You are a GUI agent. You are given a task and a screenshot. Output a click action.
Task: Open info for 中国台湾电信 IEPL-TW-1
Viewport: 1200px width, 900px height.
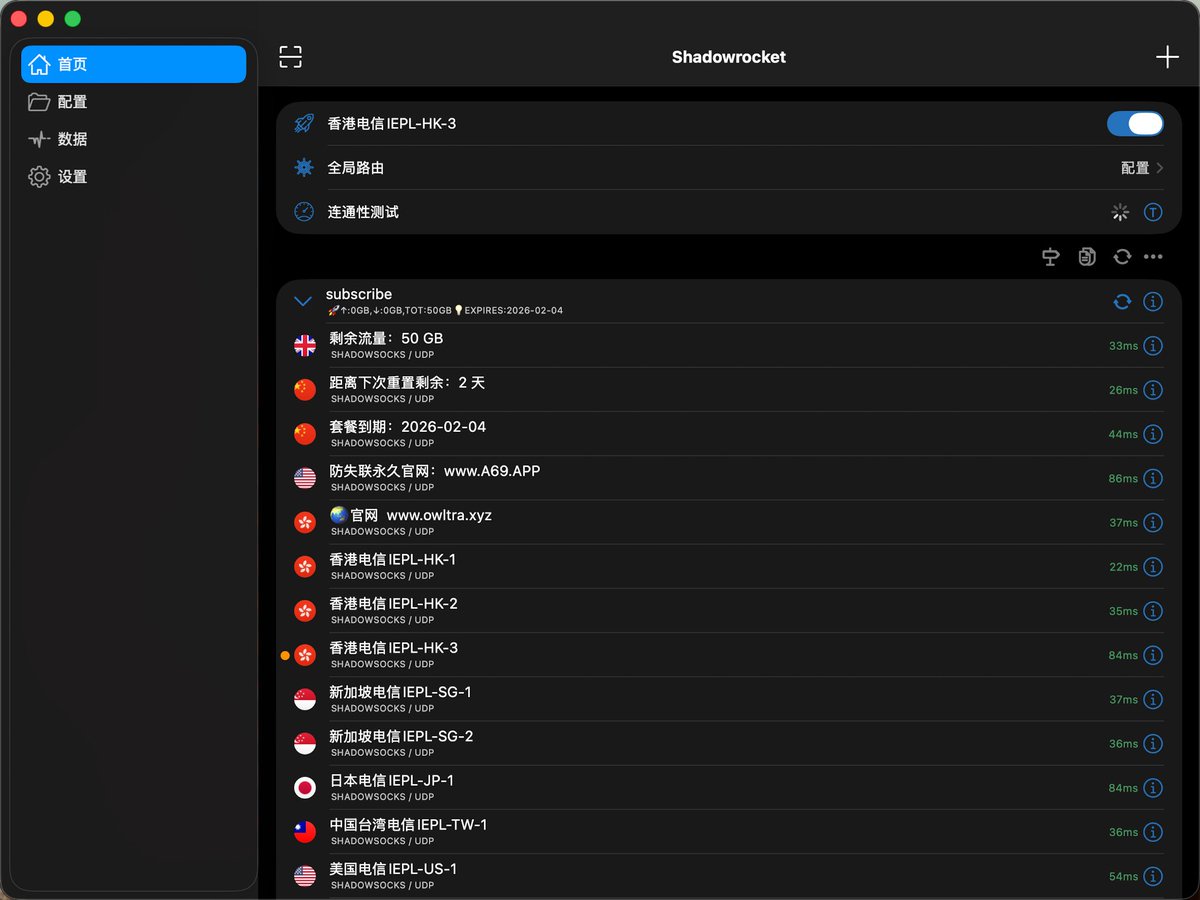1153,832
